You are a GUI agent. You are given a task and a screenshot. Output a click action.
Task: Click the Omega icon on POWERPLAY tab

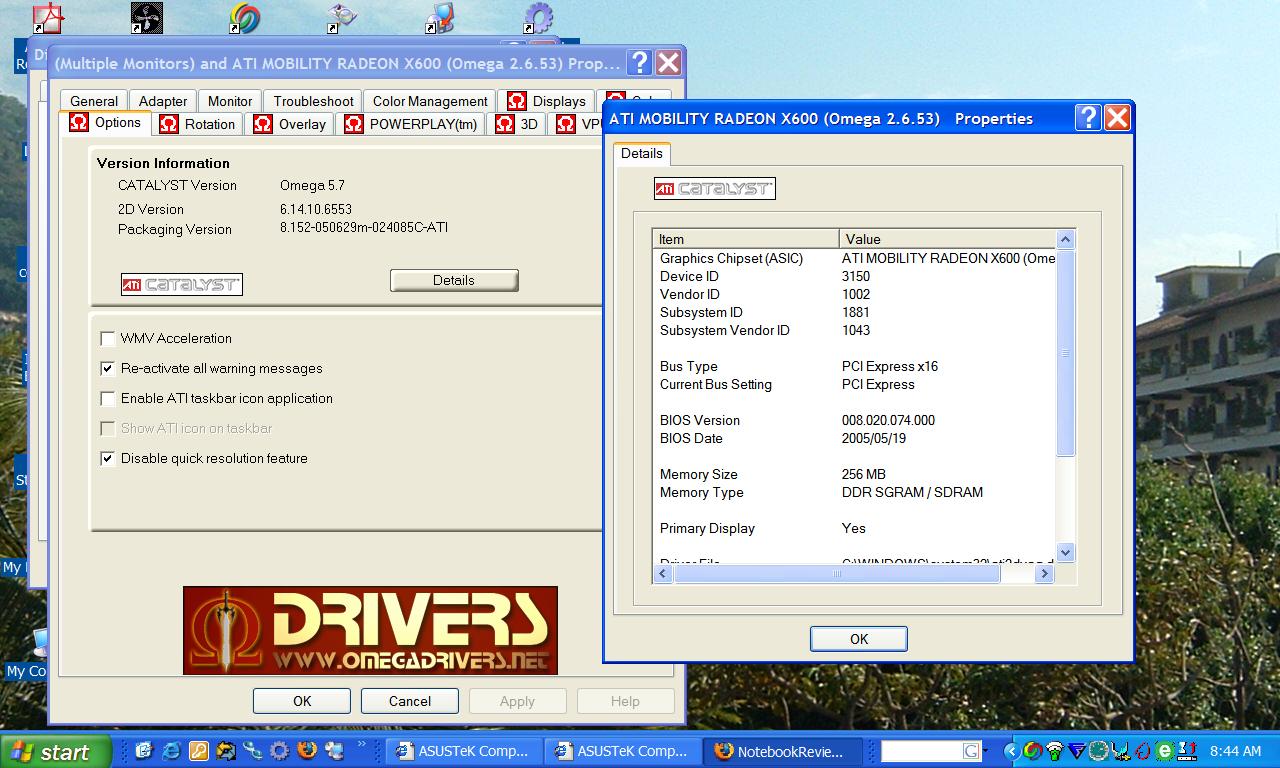point(354,124)
